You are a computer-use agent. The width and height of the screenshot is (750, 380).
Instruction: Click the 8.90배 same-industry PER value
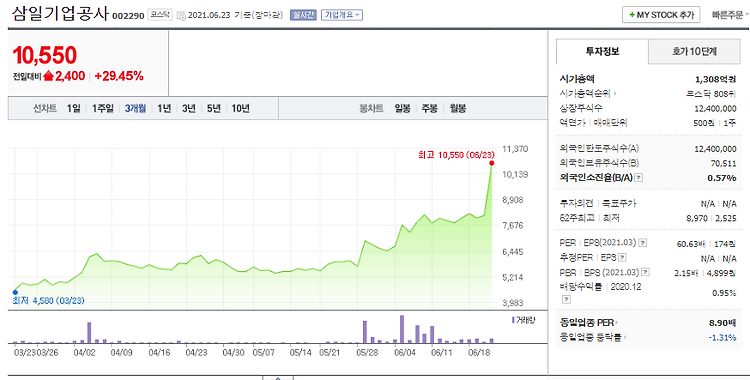(x=722, y=323)
